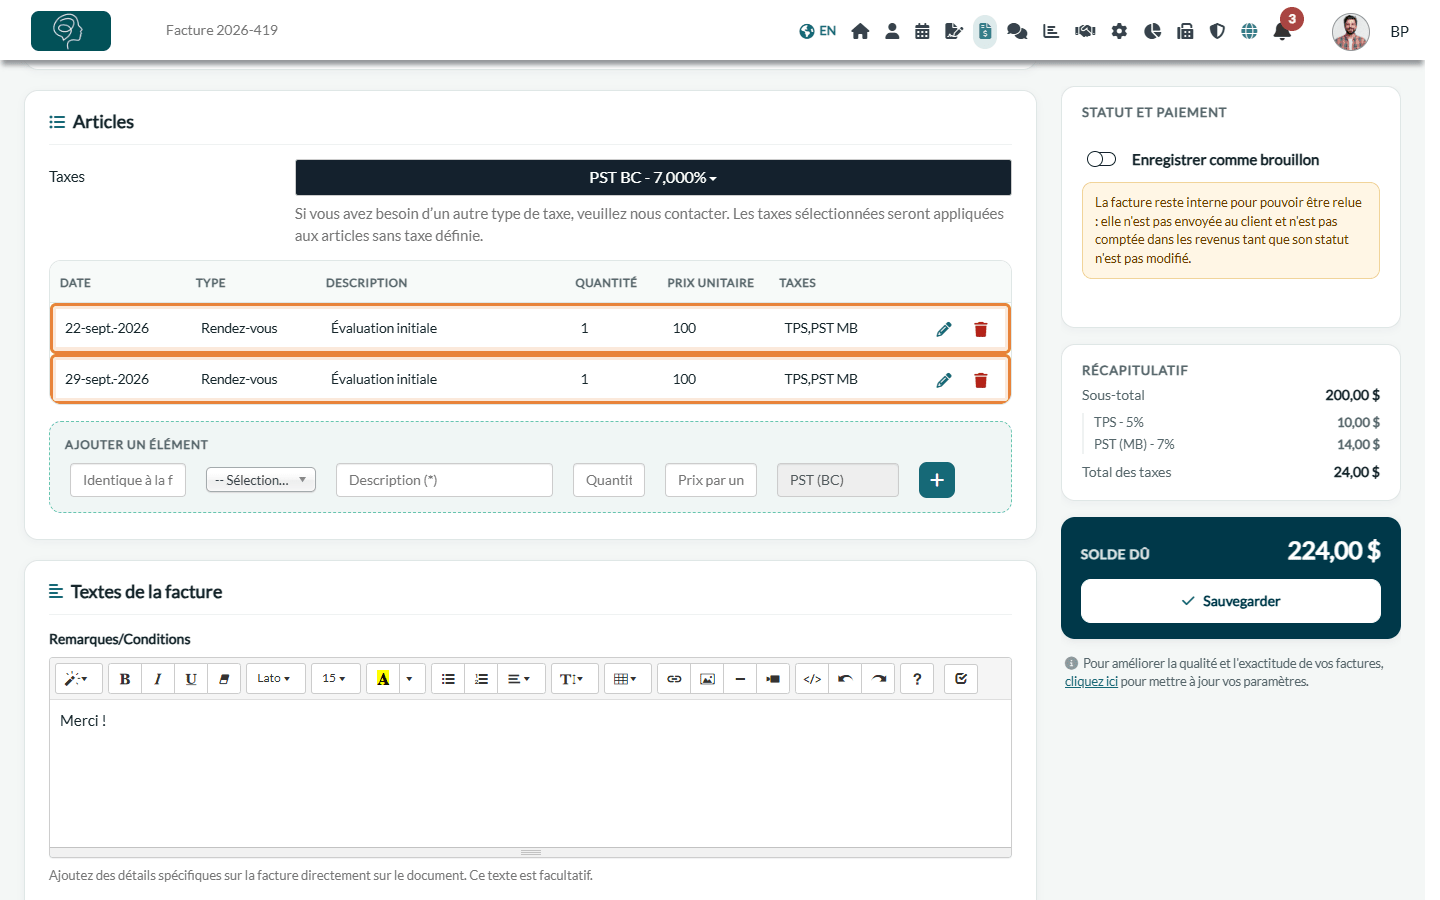Delete the 22-sept.-2026 article row
Screen dimensions: 1440x900
(981, 329)
